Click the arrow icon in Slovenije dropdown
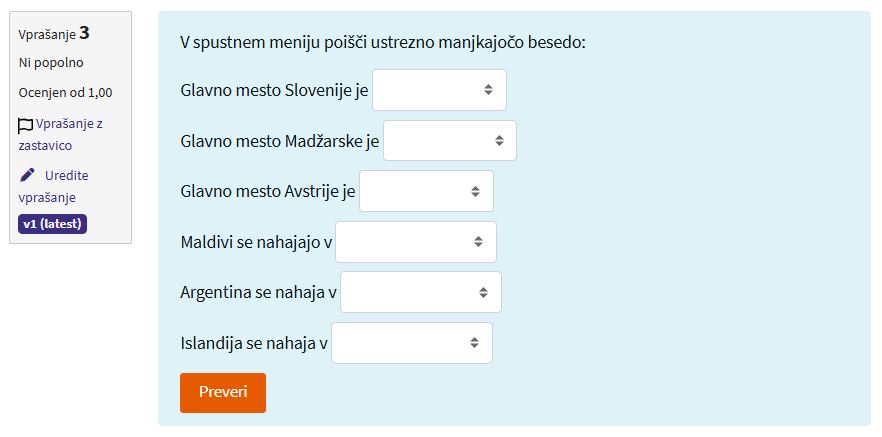The height and width of the screenshot is (437, 882). click(488, 89)
